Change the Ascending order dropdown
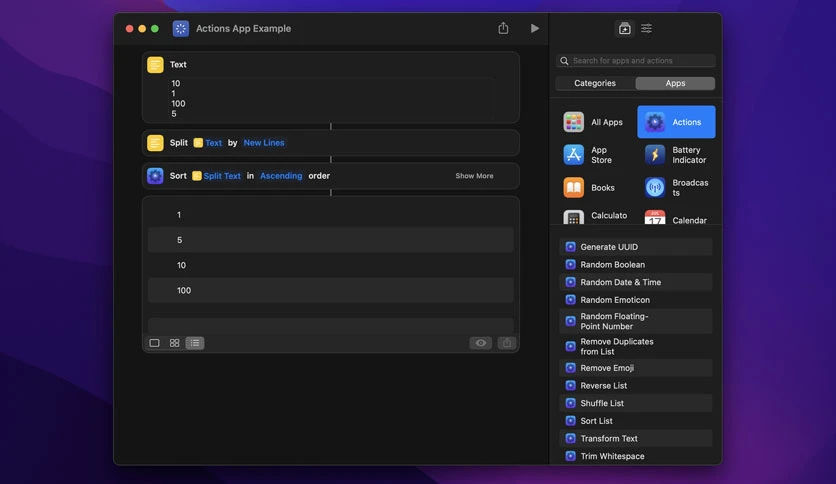The height and width of the screenshot is (484, 836). pos(281,176)
